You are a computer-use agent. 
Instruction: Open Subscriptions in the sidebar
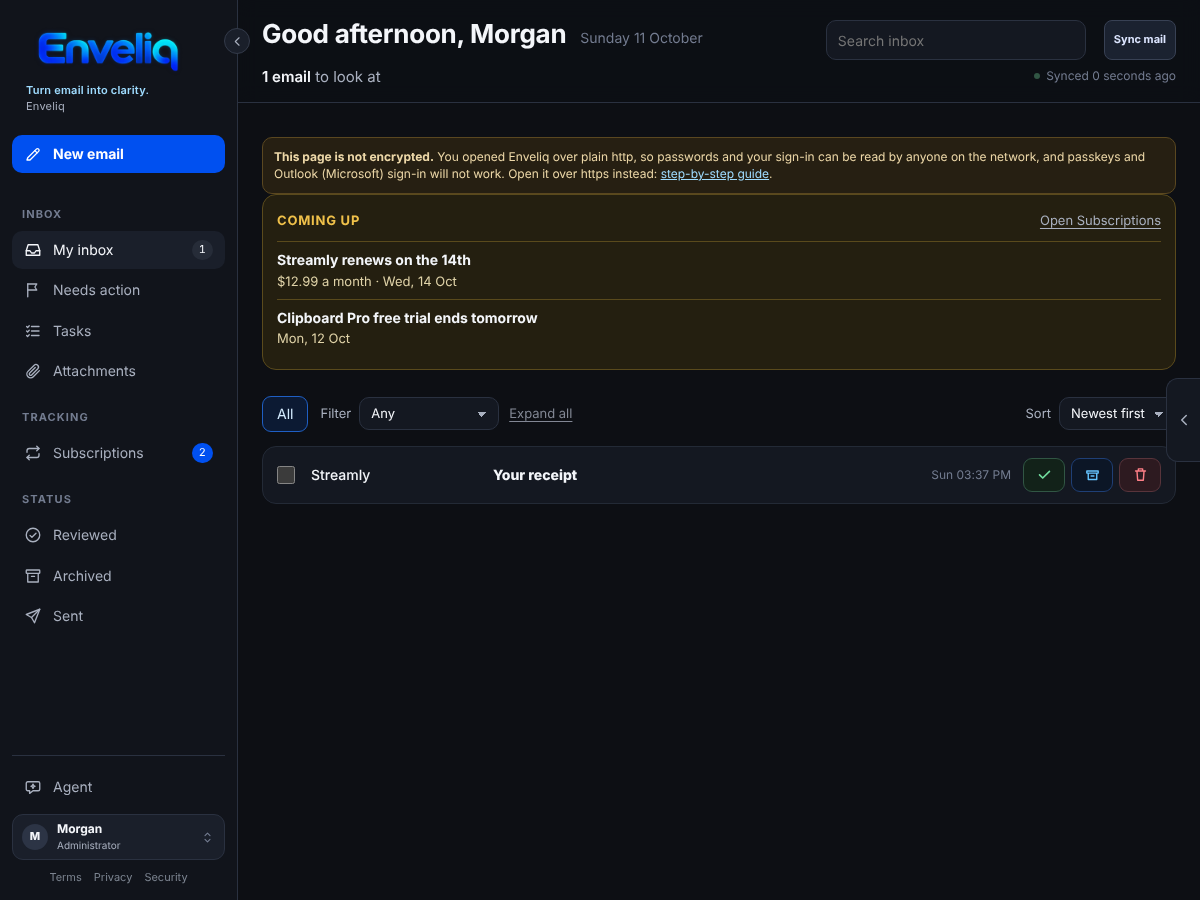[x=118, y=453]
